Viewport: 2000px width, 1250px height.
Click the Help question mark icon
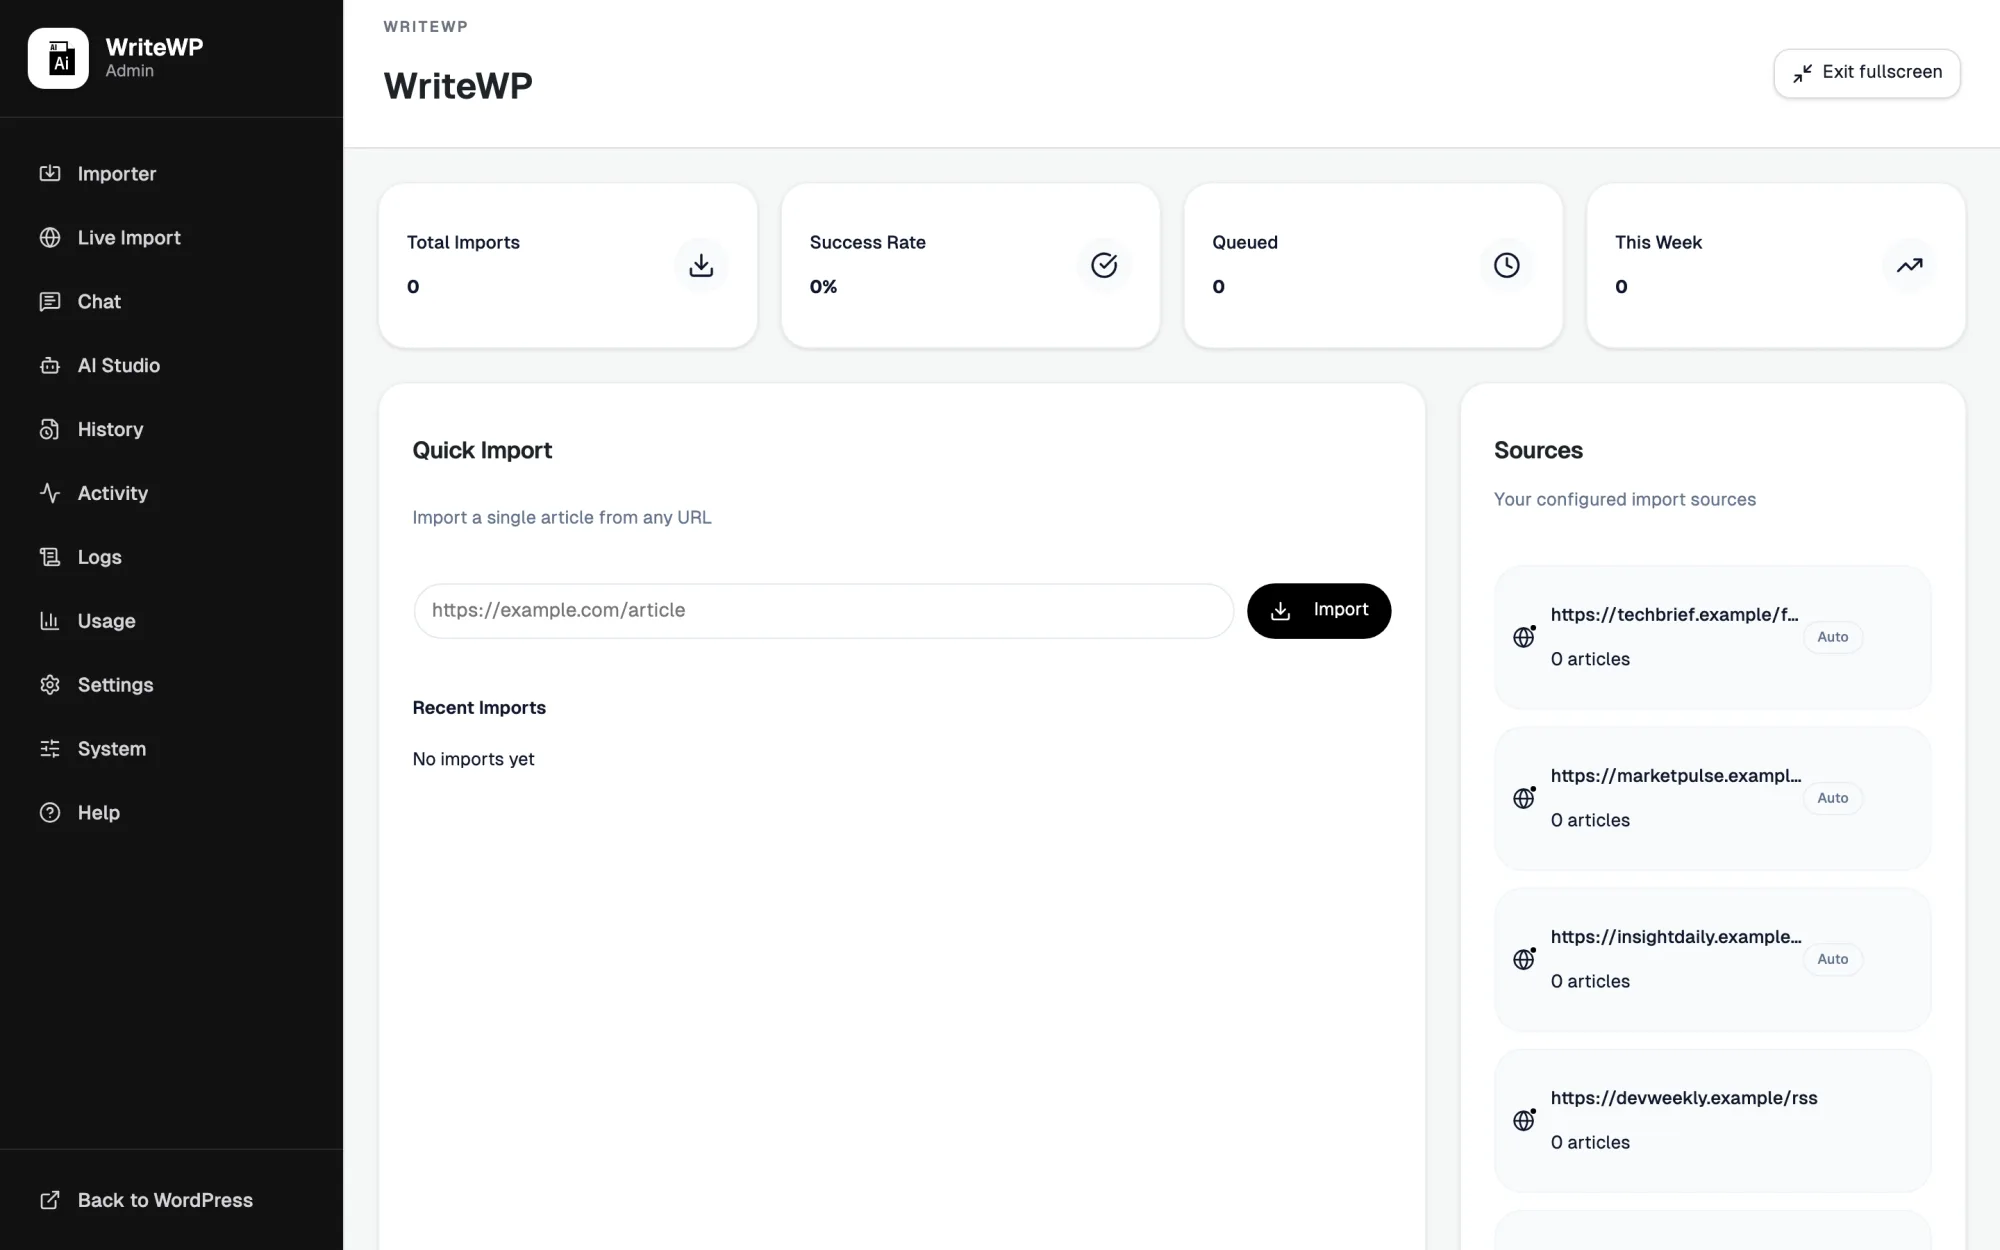click(x=50, y=813)
